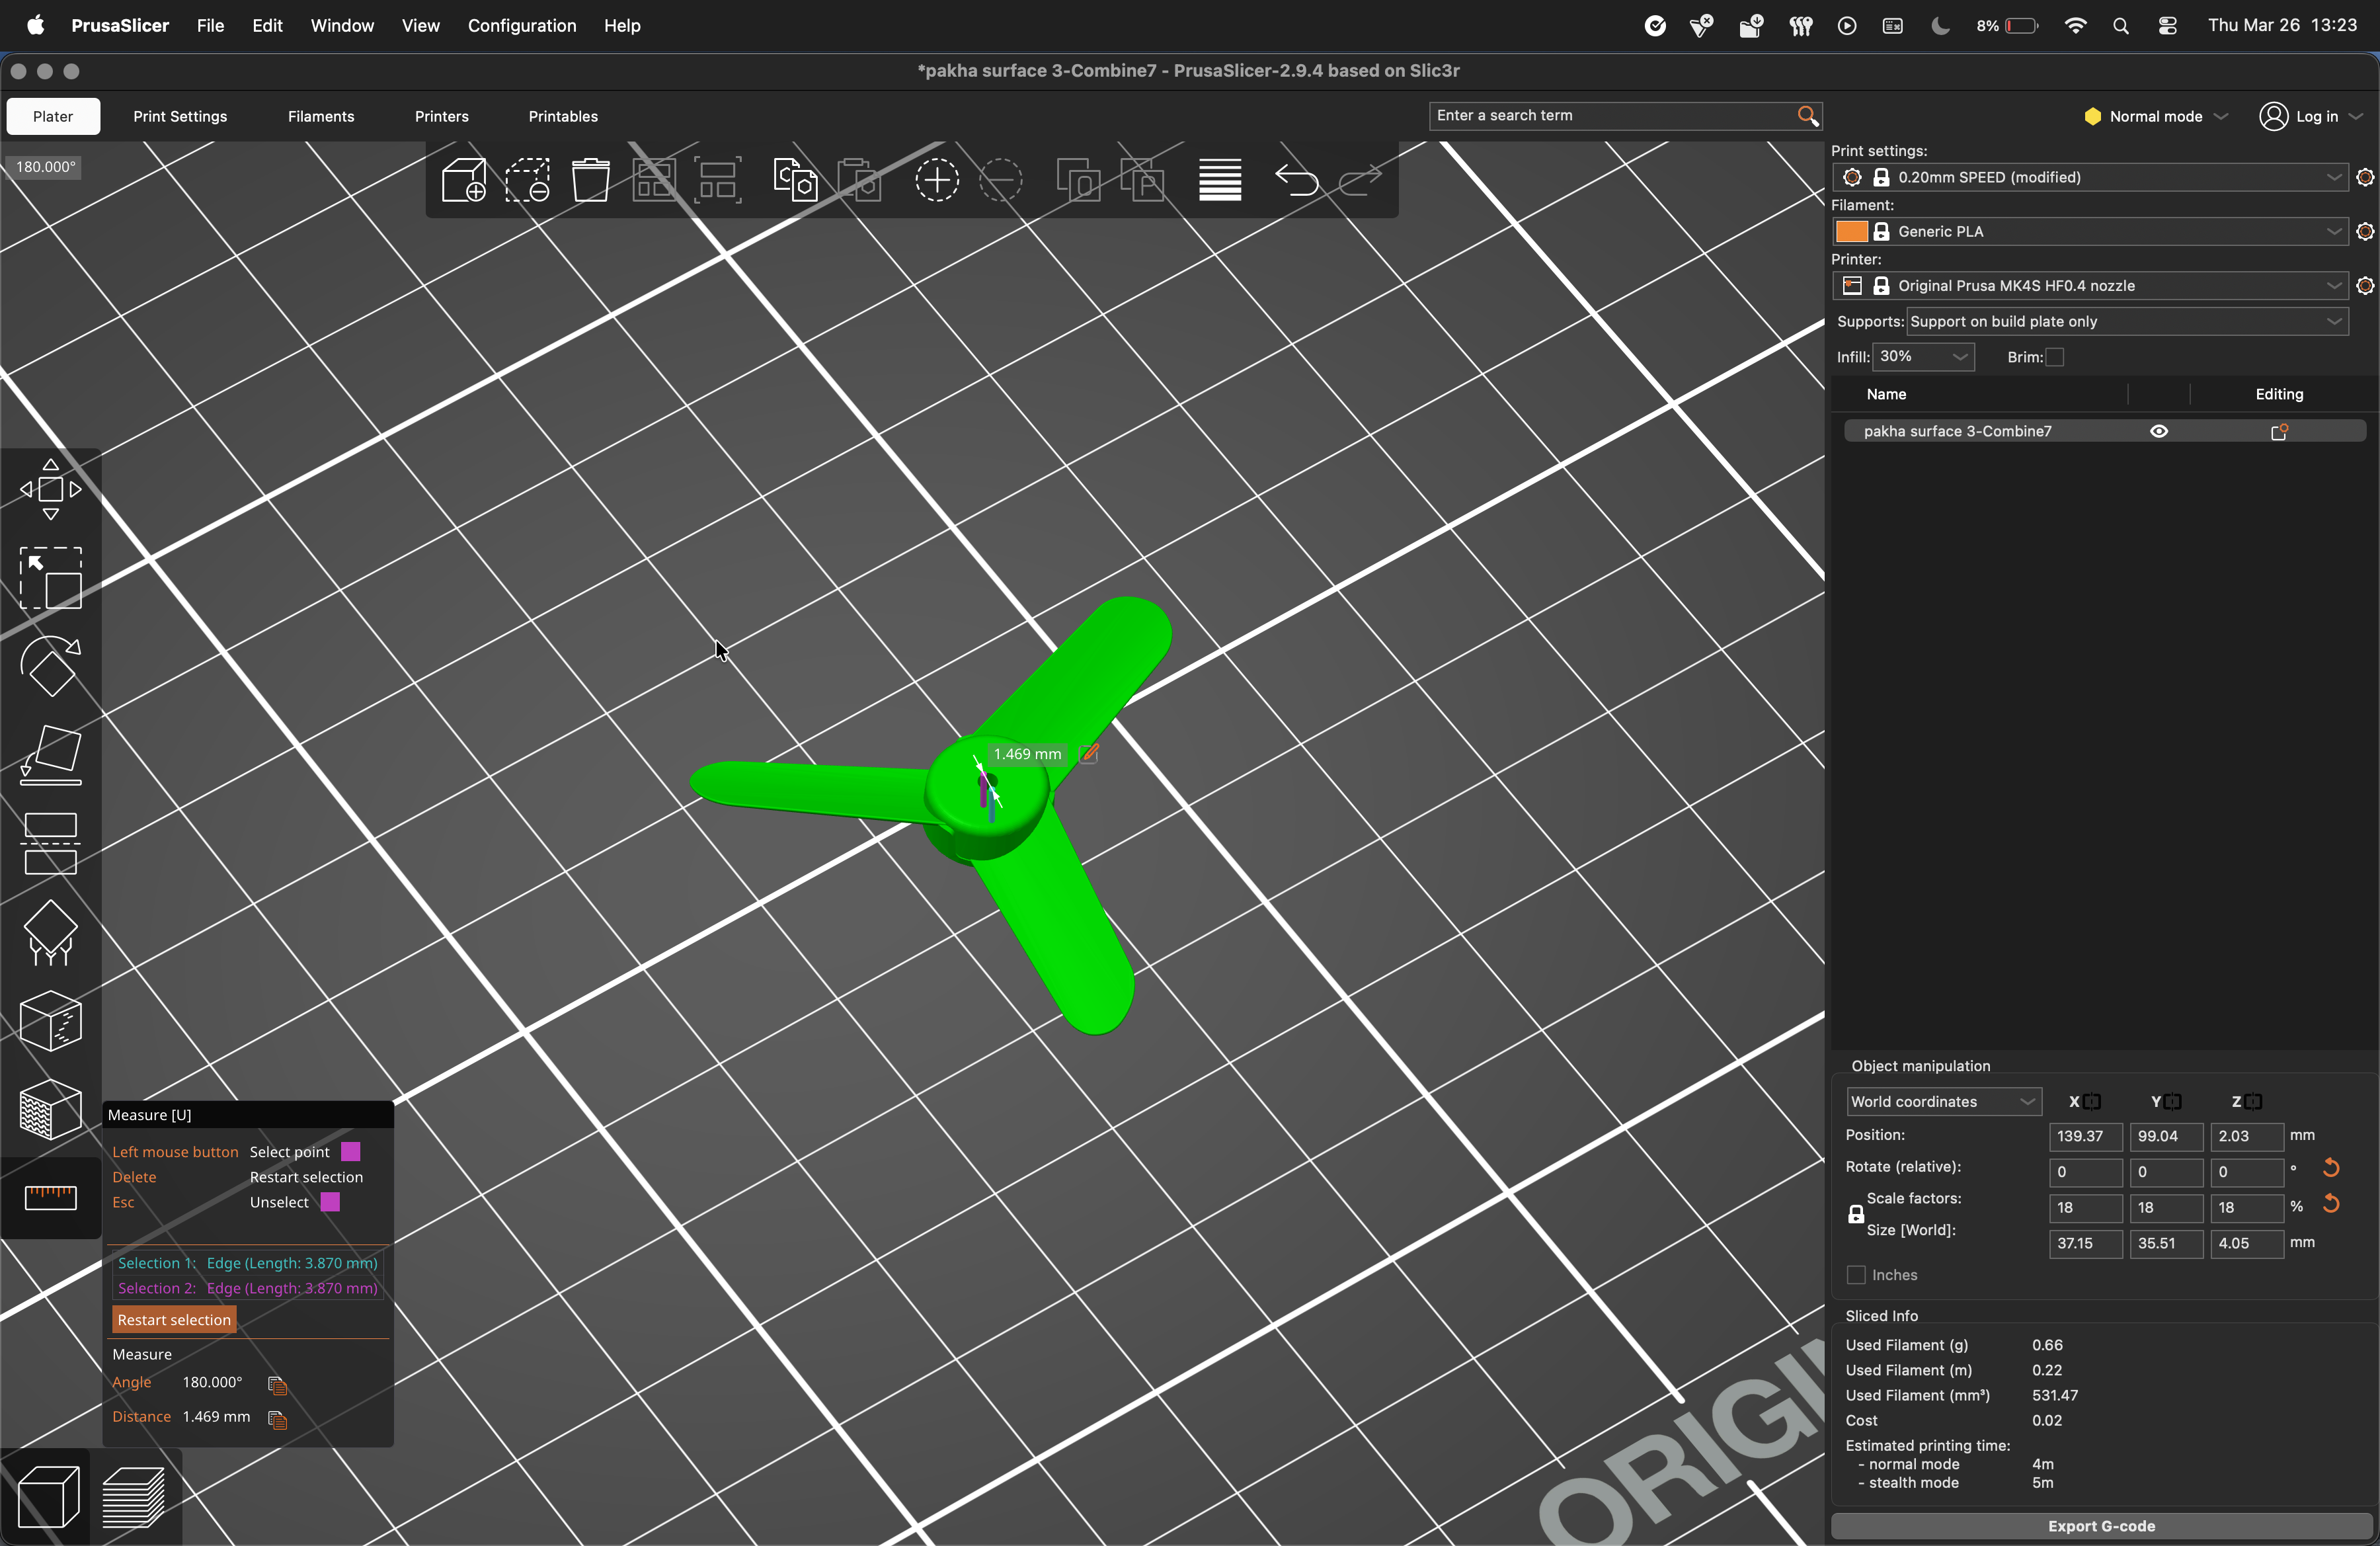Enable the Brim checkbox

click(x=2055, y=357)
